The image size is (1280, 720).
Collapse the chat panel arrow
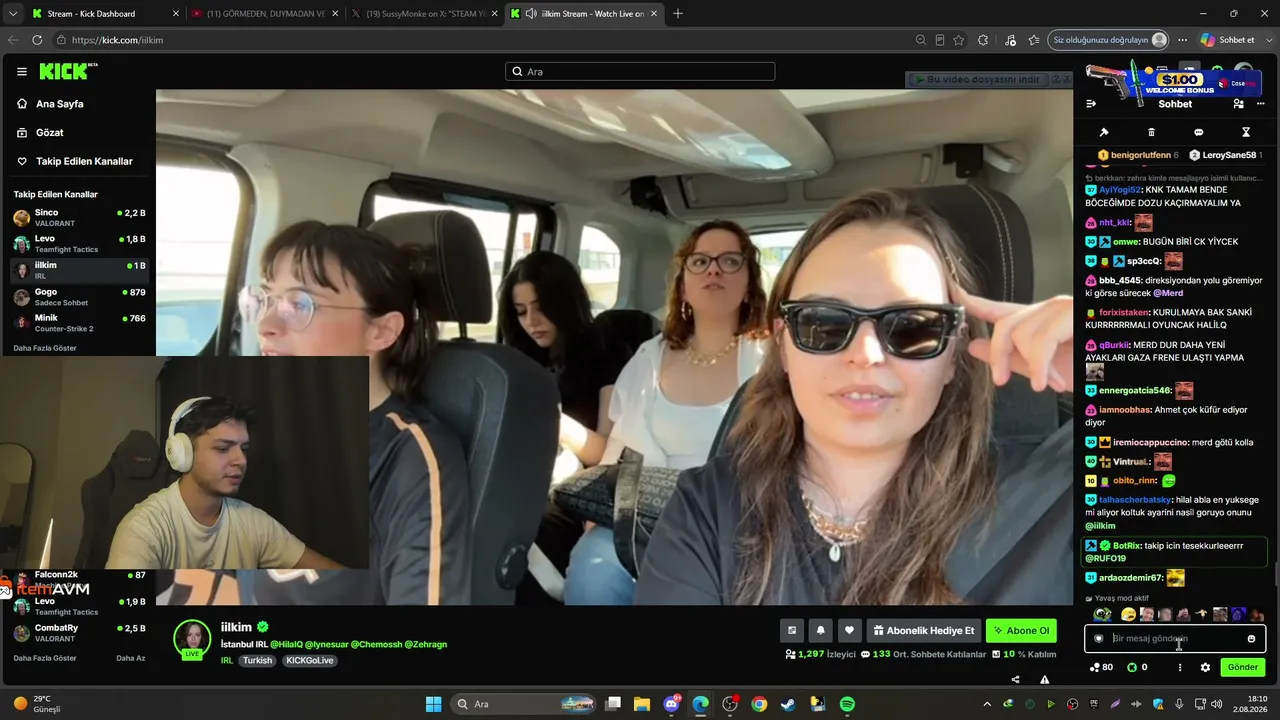(x=1091, y=104)
